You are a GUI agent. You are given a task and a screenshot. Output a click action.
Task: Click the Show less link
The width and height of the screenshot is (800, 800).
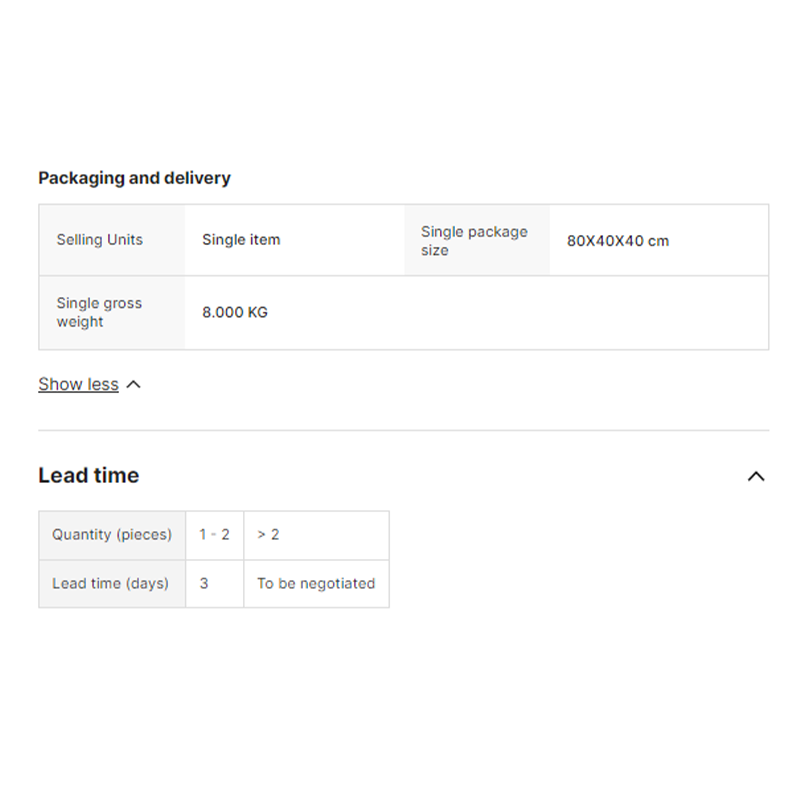(x=78, y=384)
